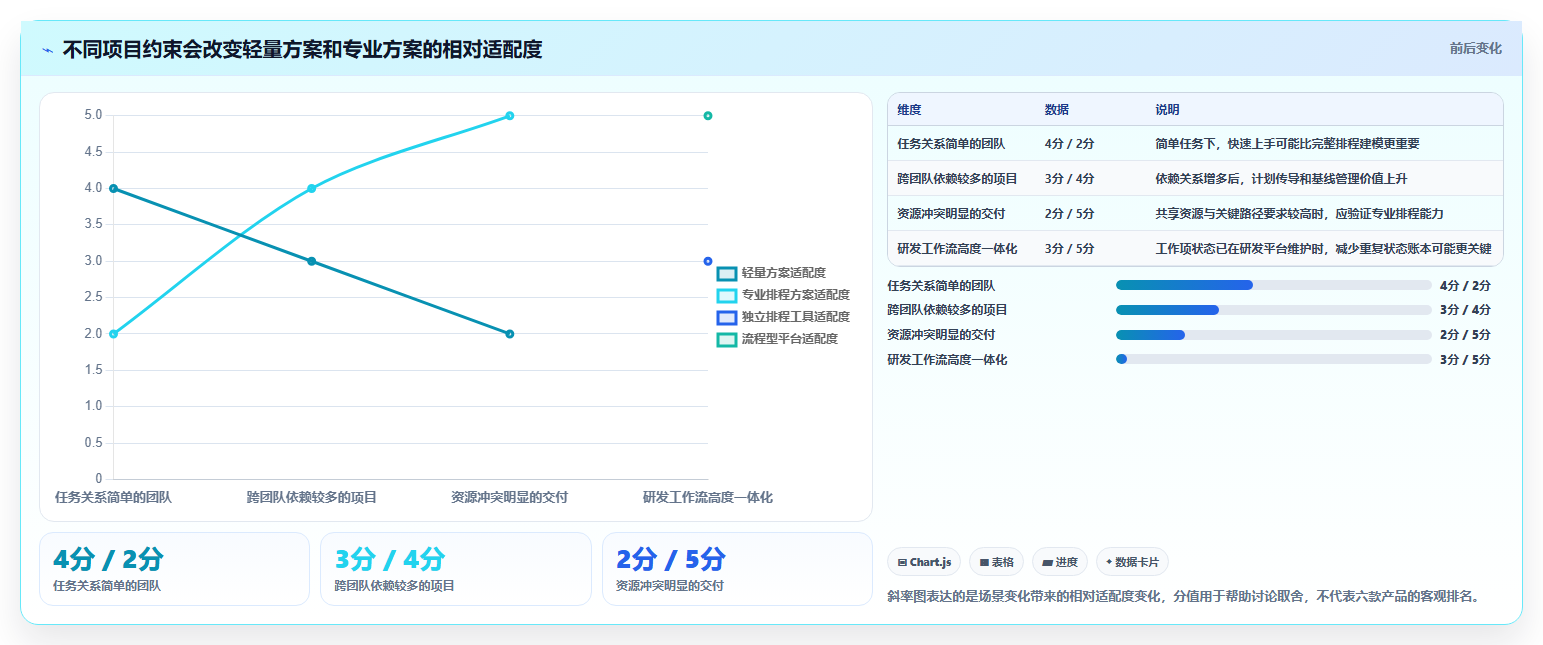Click the 4分 / 2分 table cell
Image resolution: width=1543 pixels, height=645 pixels.
[x=1069, y=144]
